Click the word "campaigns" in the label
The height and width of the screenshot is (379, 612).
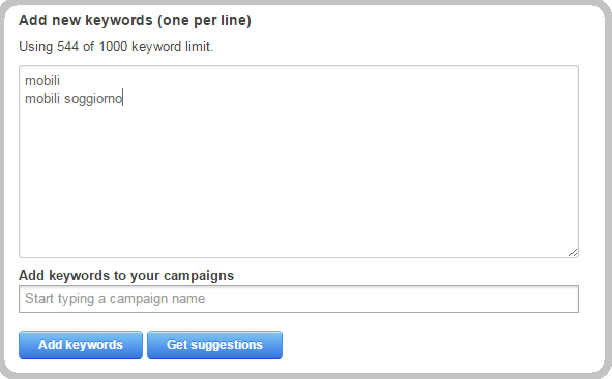click(x=199, y=276)
